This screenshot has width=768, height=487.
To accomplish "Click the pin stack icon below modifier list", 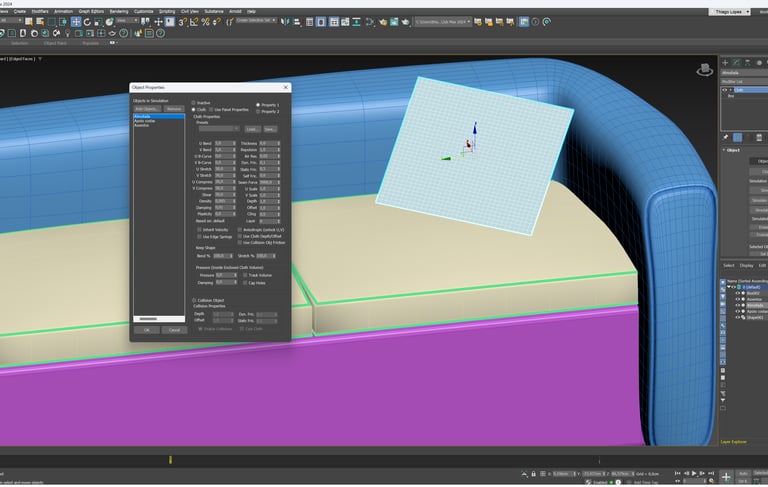I will [726, 137].
